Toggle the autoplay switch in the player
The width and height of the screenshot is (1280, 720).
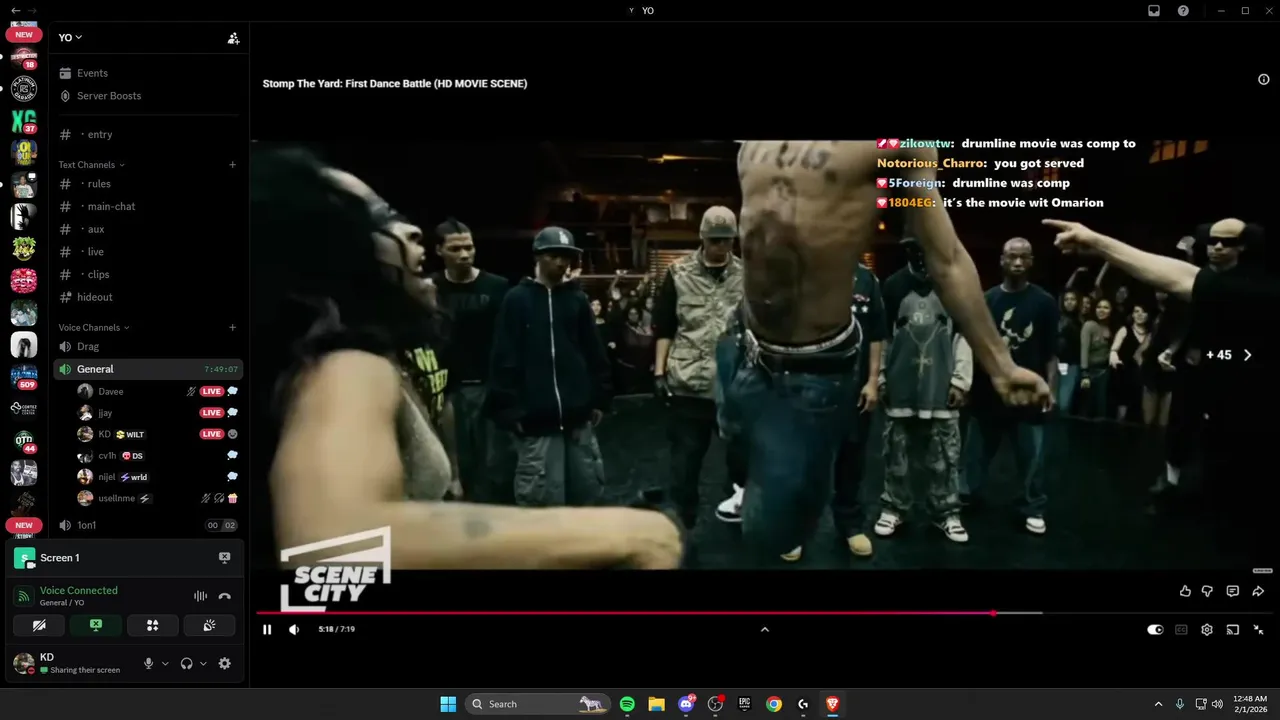tap(1155, 630)
